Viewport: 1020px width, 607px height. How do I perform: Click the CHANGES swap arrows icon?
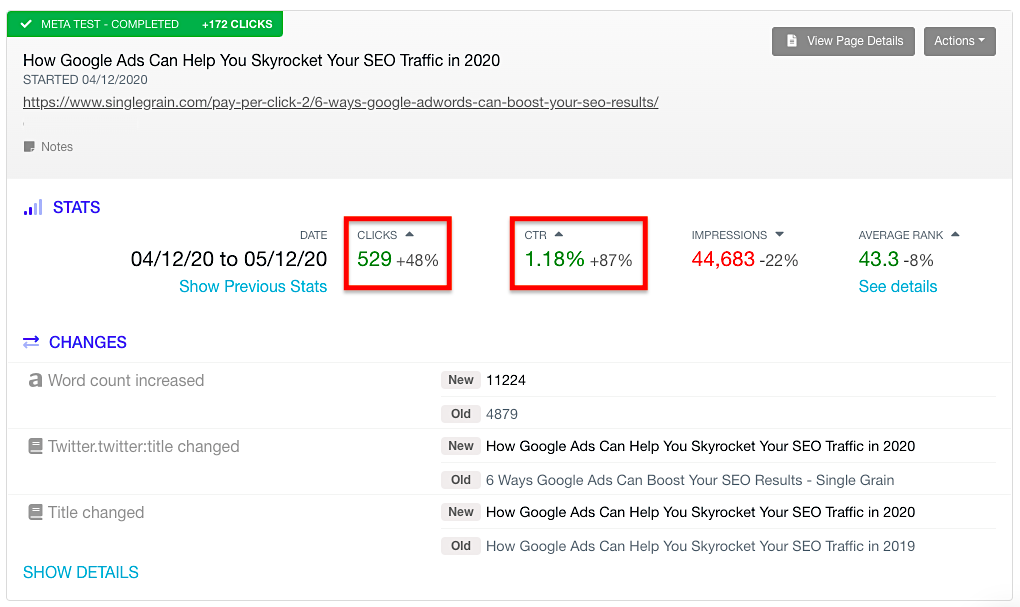(31, 342)
